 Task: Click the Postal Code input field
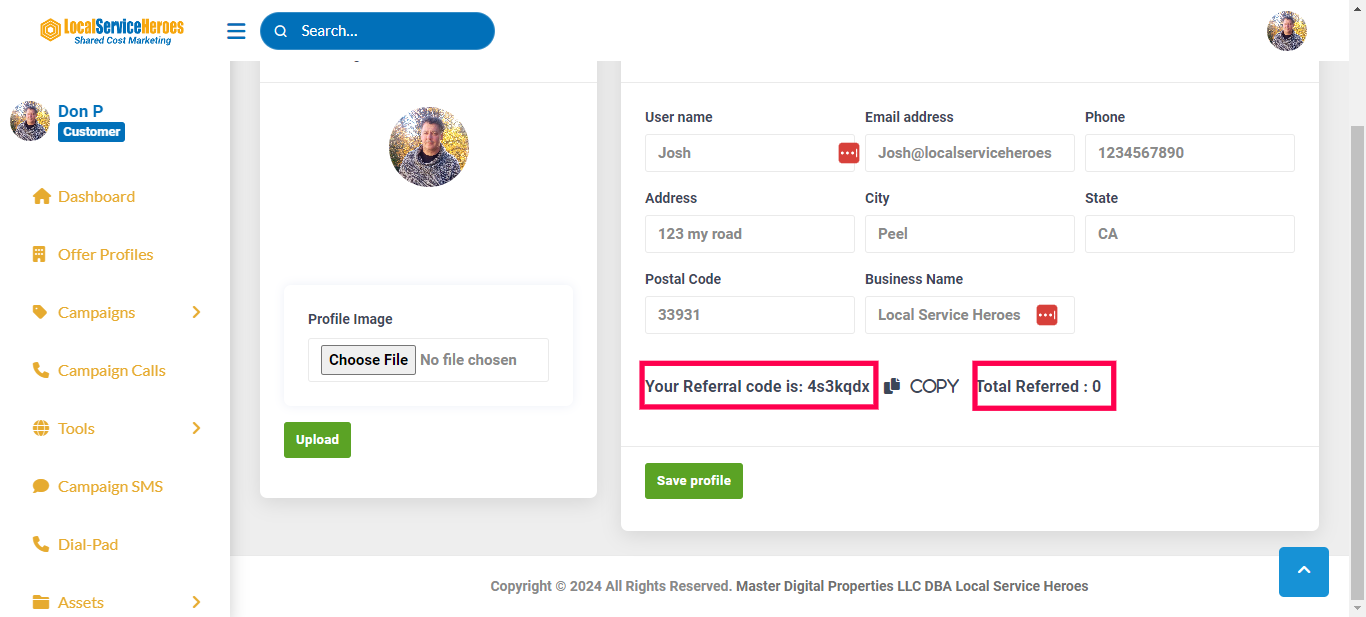(749, 315)
